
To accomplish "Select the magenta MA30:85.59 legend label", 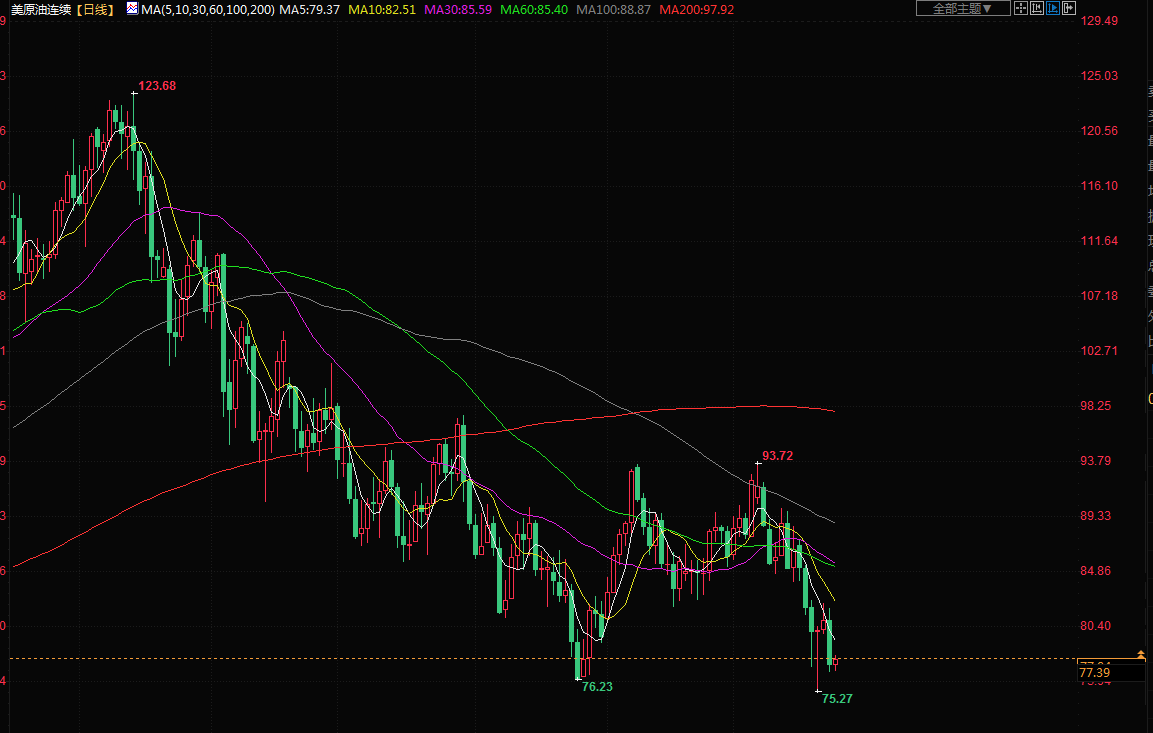I will pyautogui.click(x=458, y=9).
